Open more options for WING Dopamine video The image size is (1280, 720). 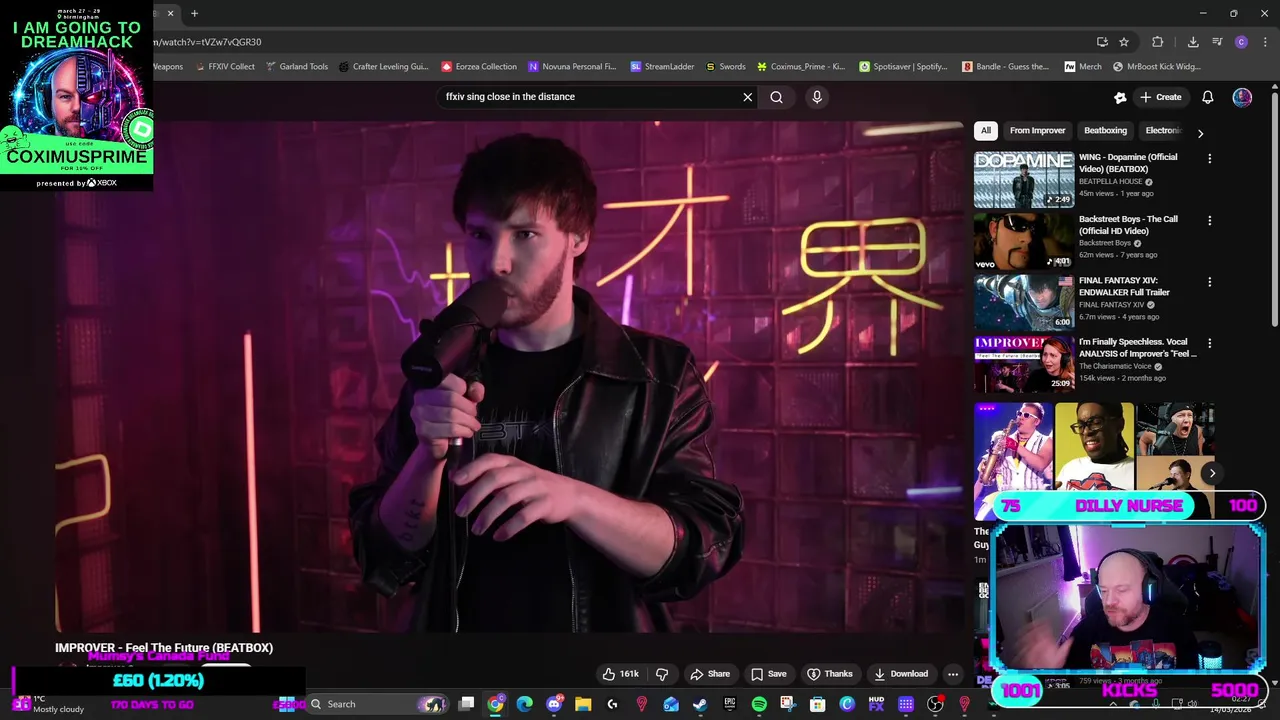pyautogui.click(x=1209, y=158)
